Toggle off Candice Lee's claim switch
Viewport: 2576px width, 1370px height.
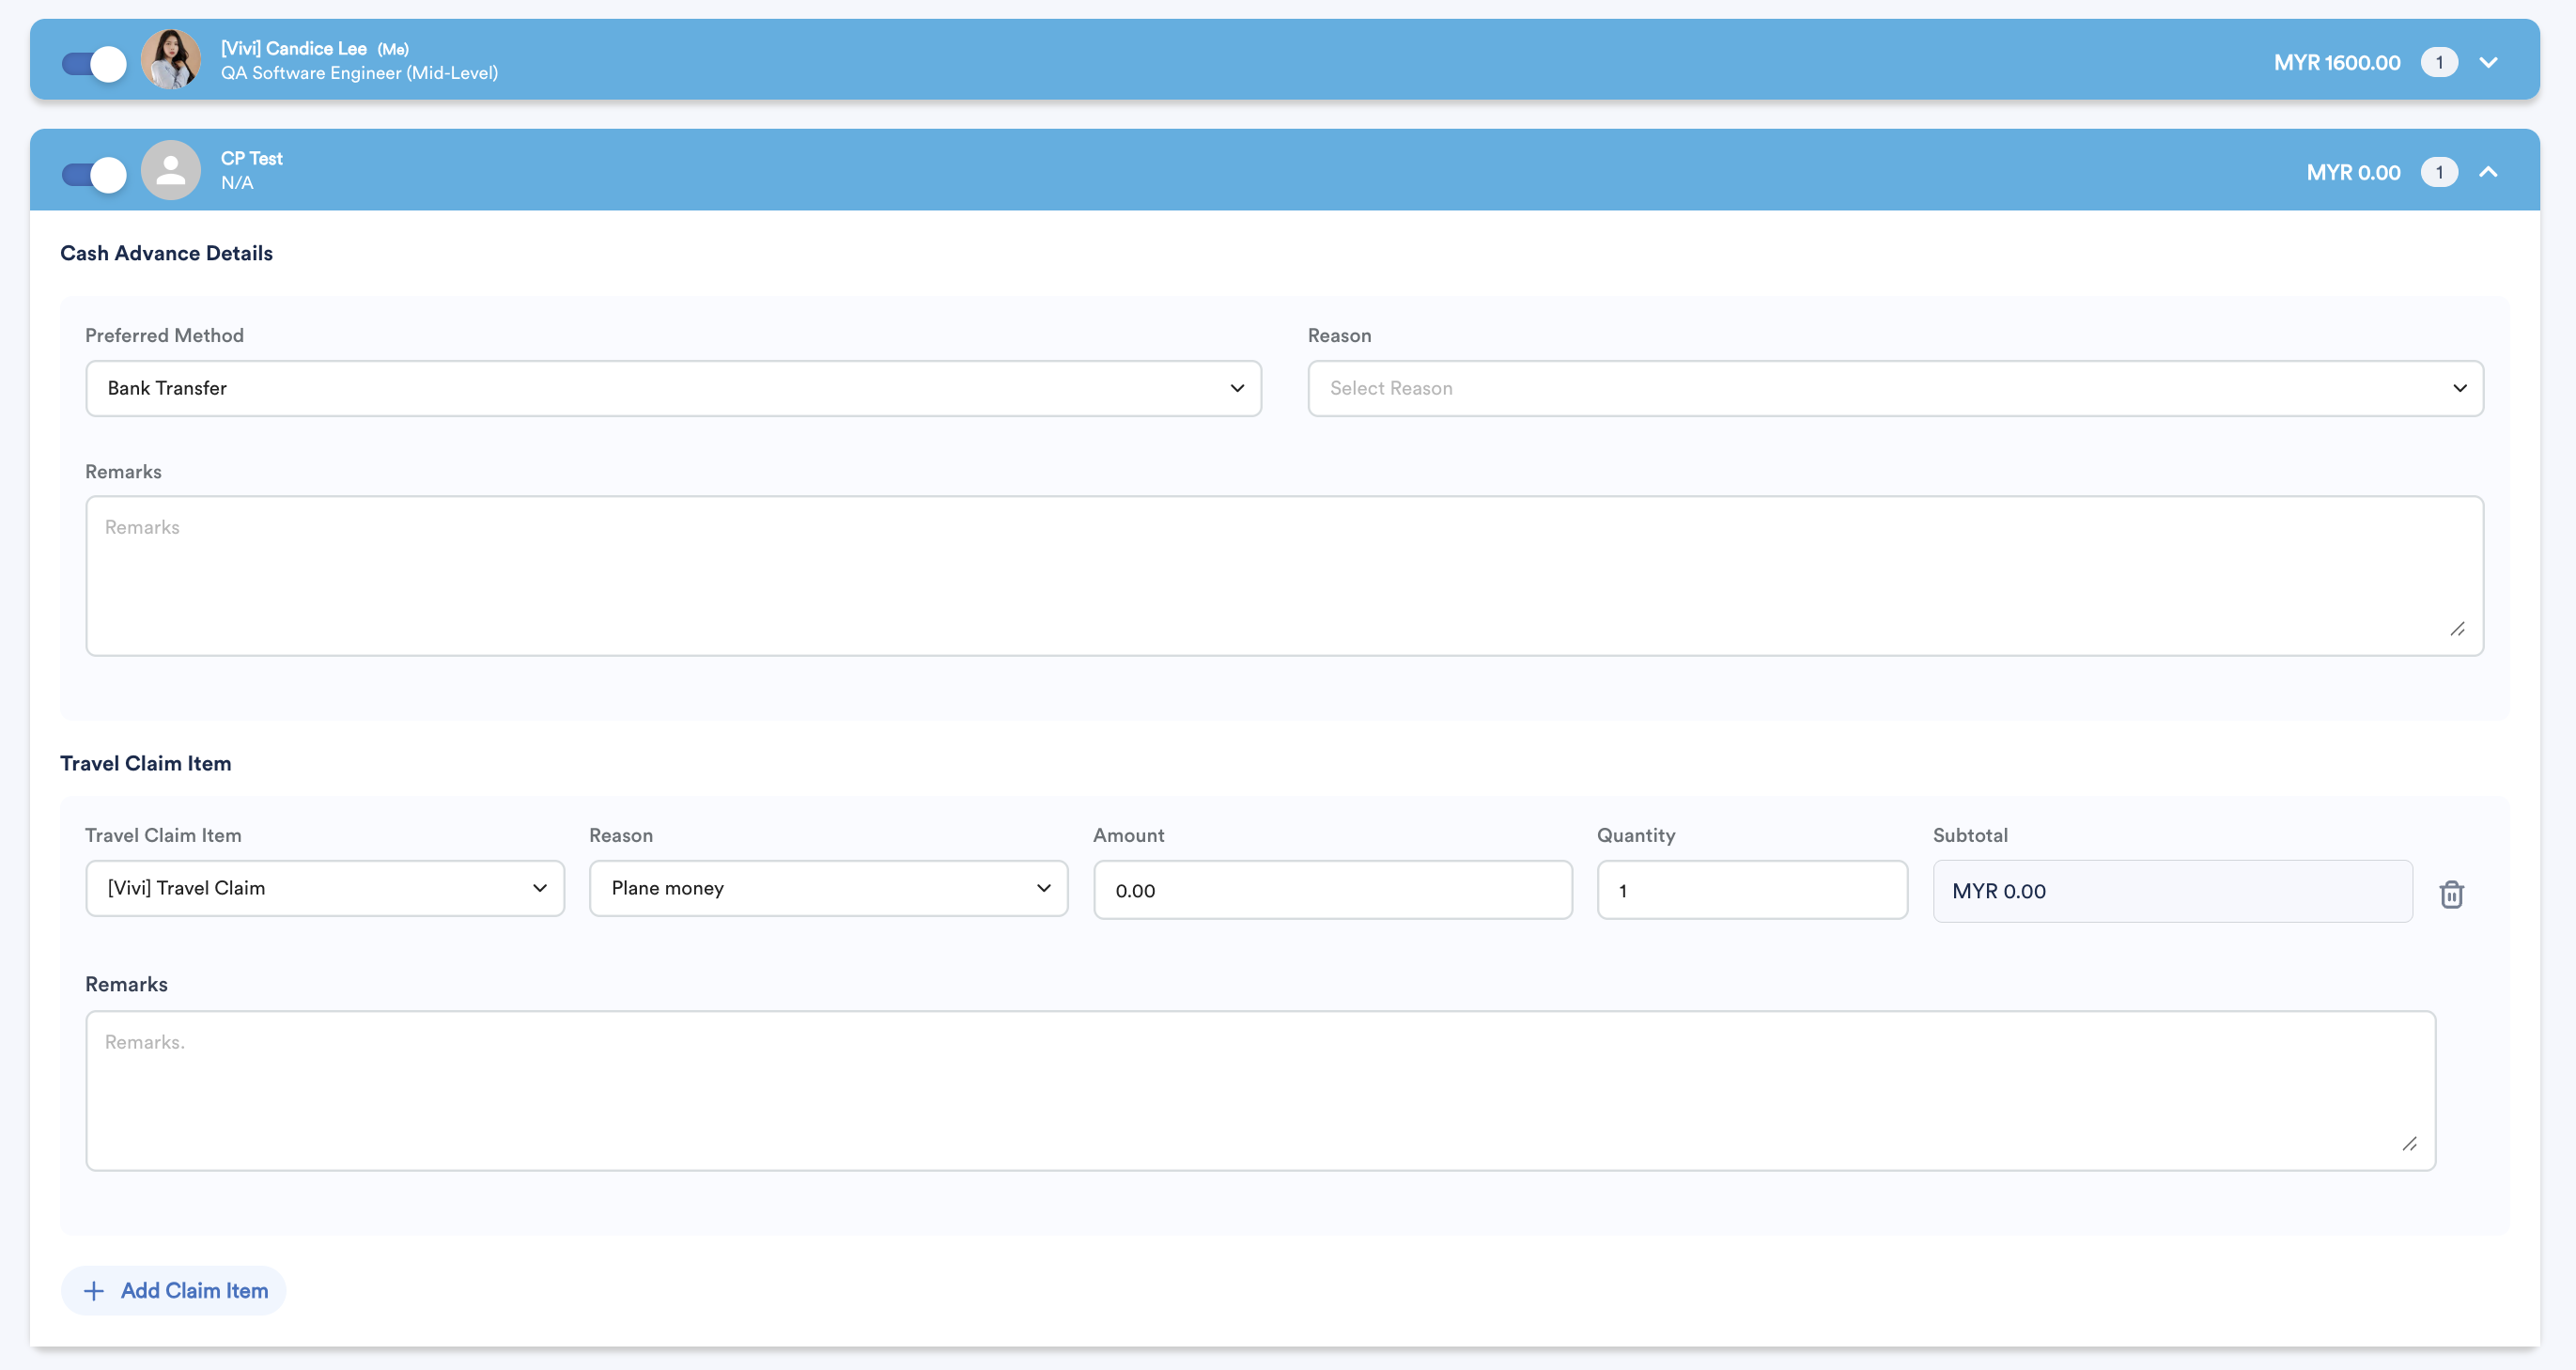click(95, 64)
